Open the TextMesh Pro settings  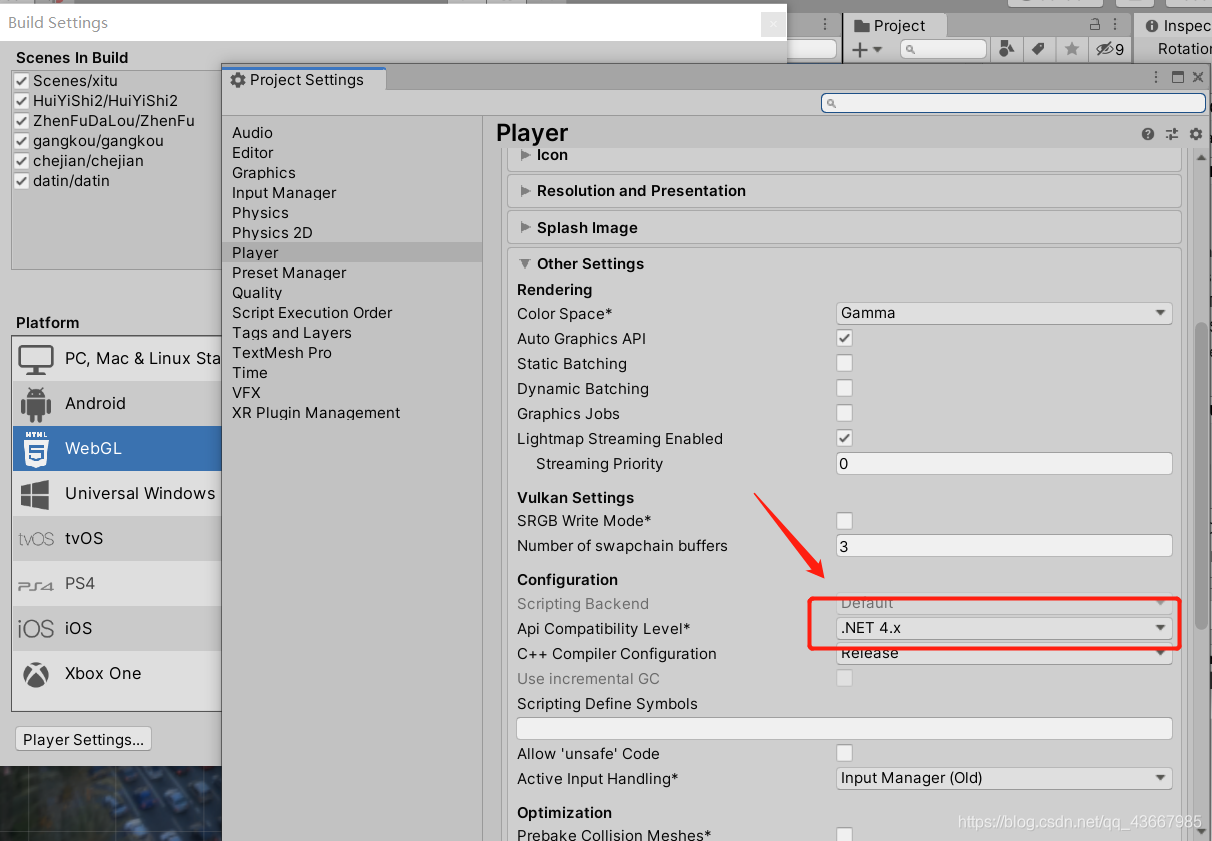pyautogui.click(x=352, y=353)
